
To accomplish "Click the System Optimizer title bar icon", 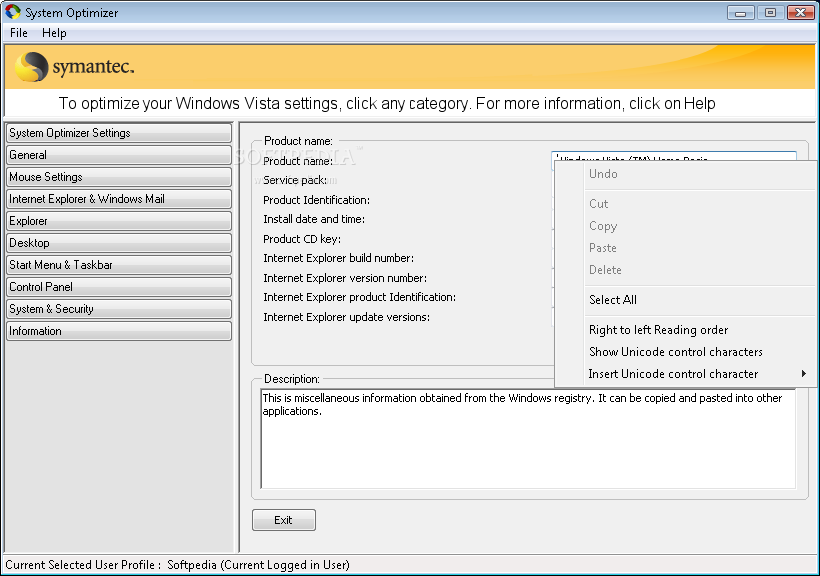I will click(x=13, y=12).
